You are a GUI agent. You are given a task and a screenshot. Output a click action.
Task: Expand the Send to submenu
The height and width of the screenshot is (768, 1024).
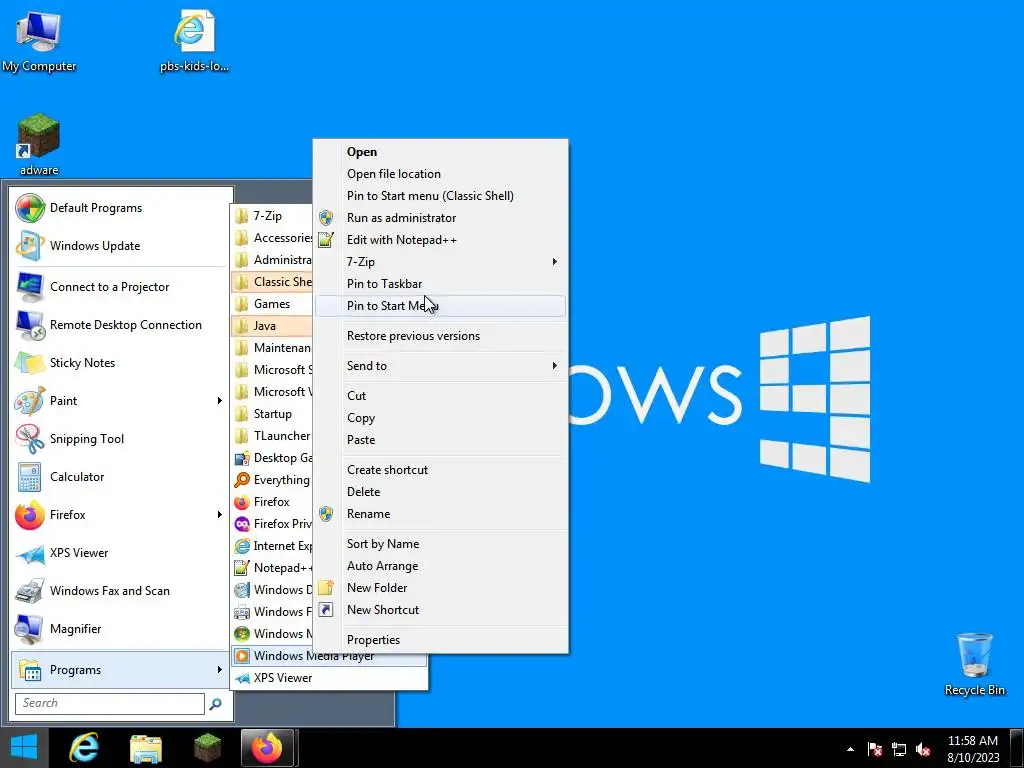click(x=441, y=366)
